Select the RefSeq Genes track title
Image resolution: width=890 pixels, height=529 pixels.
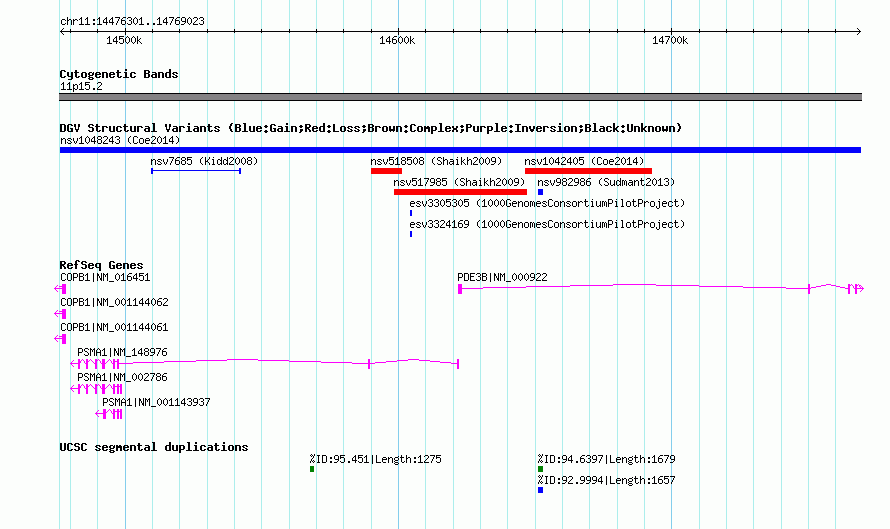pos(101,265)
